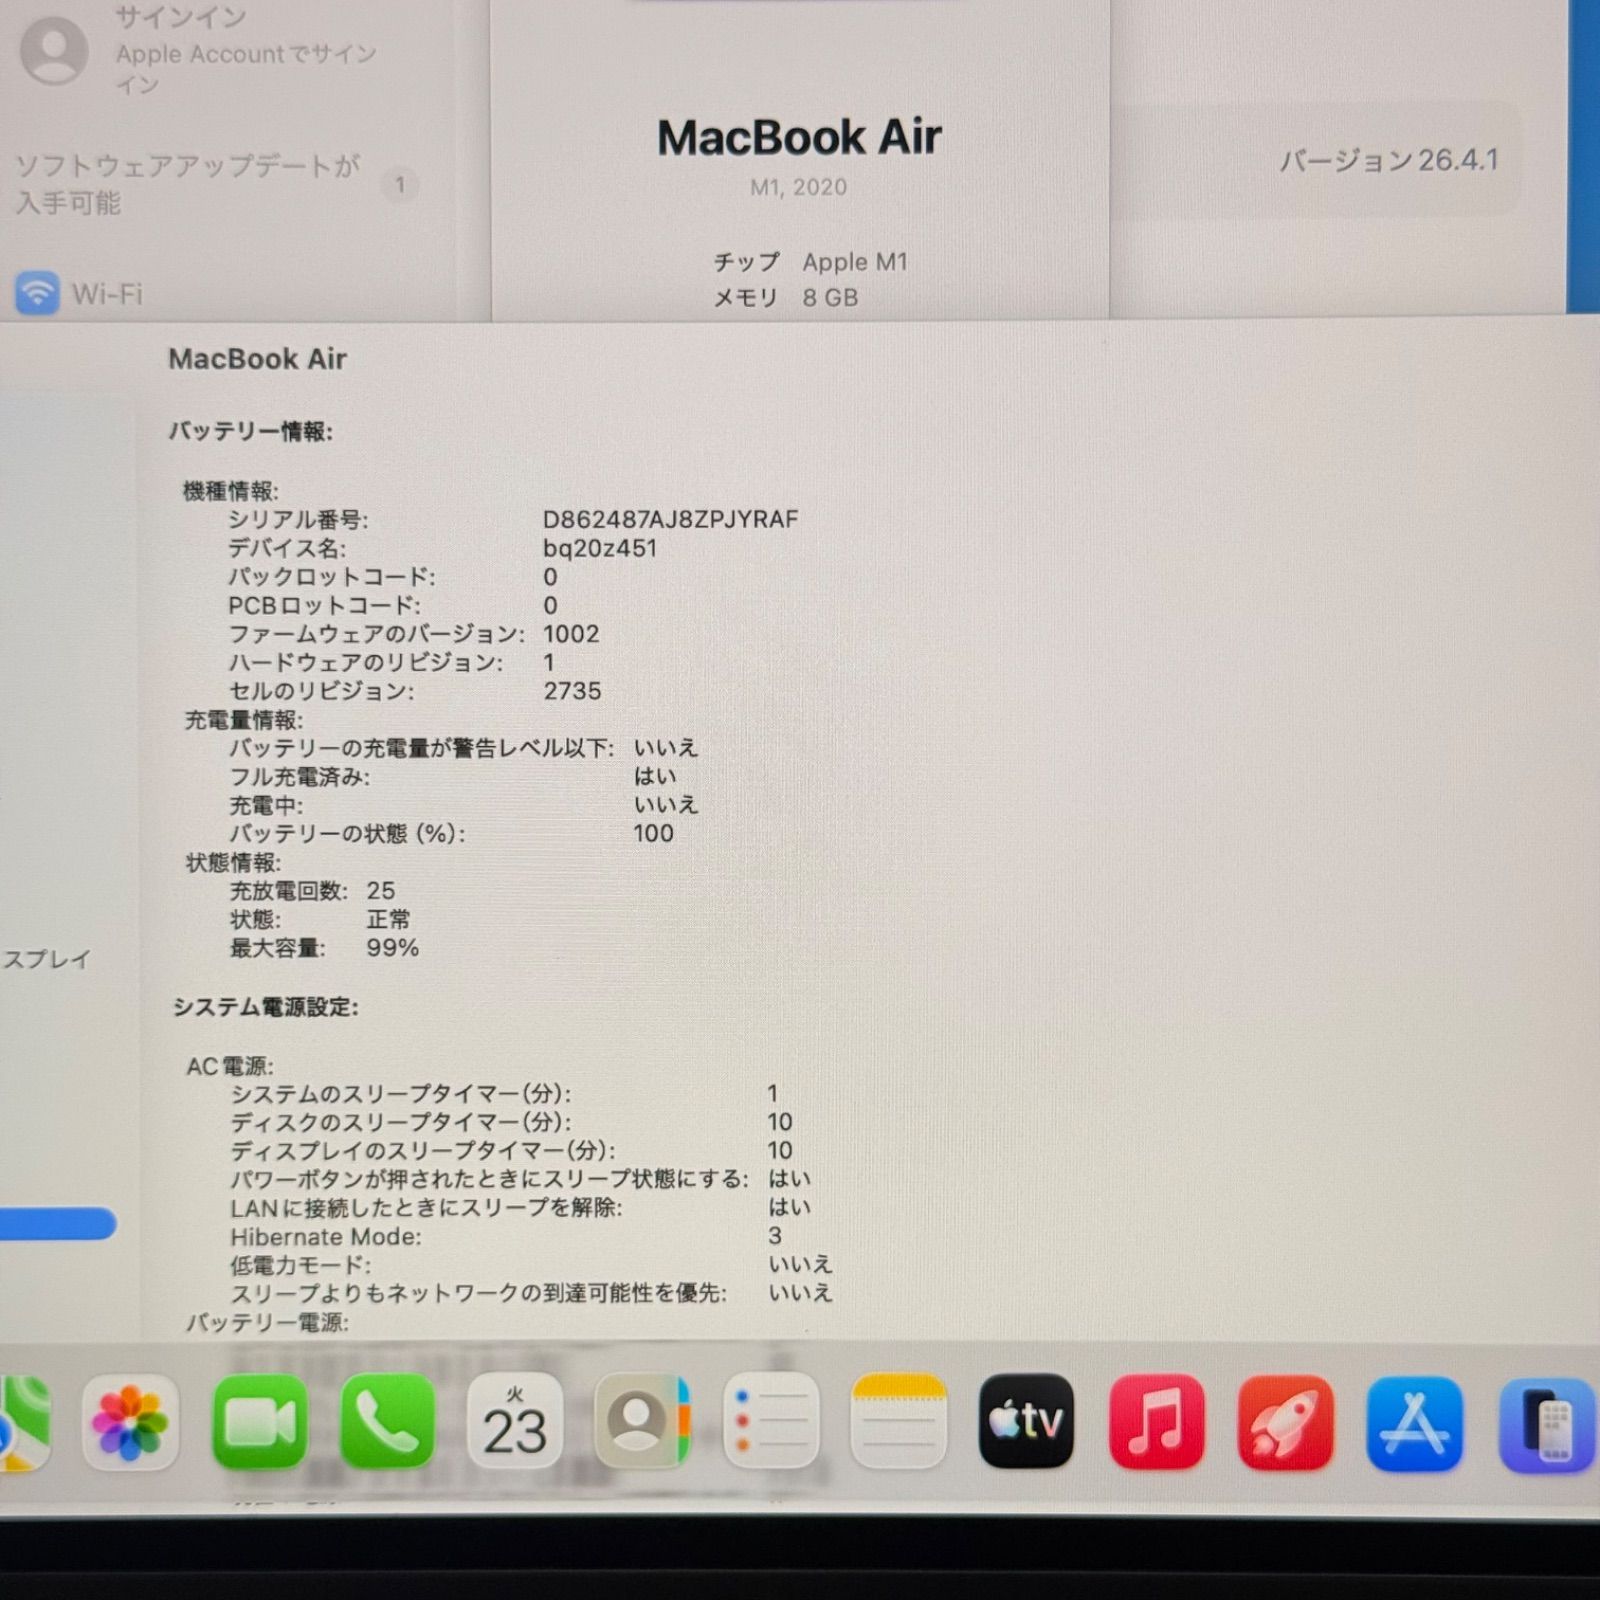Click the AC電源 section label
Viewport: 1600px width, 1600px height.
(230, 1066)
